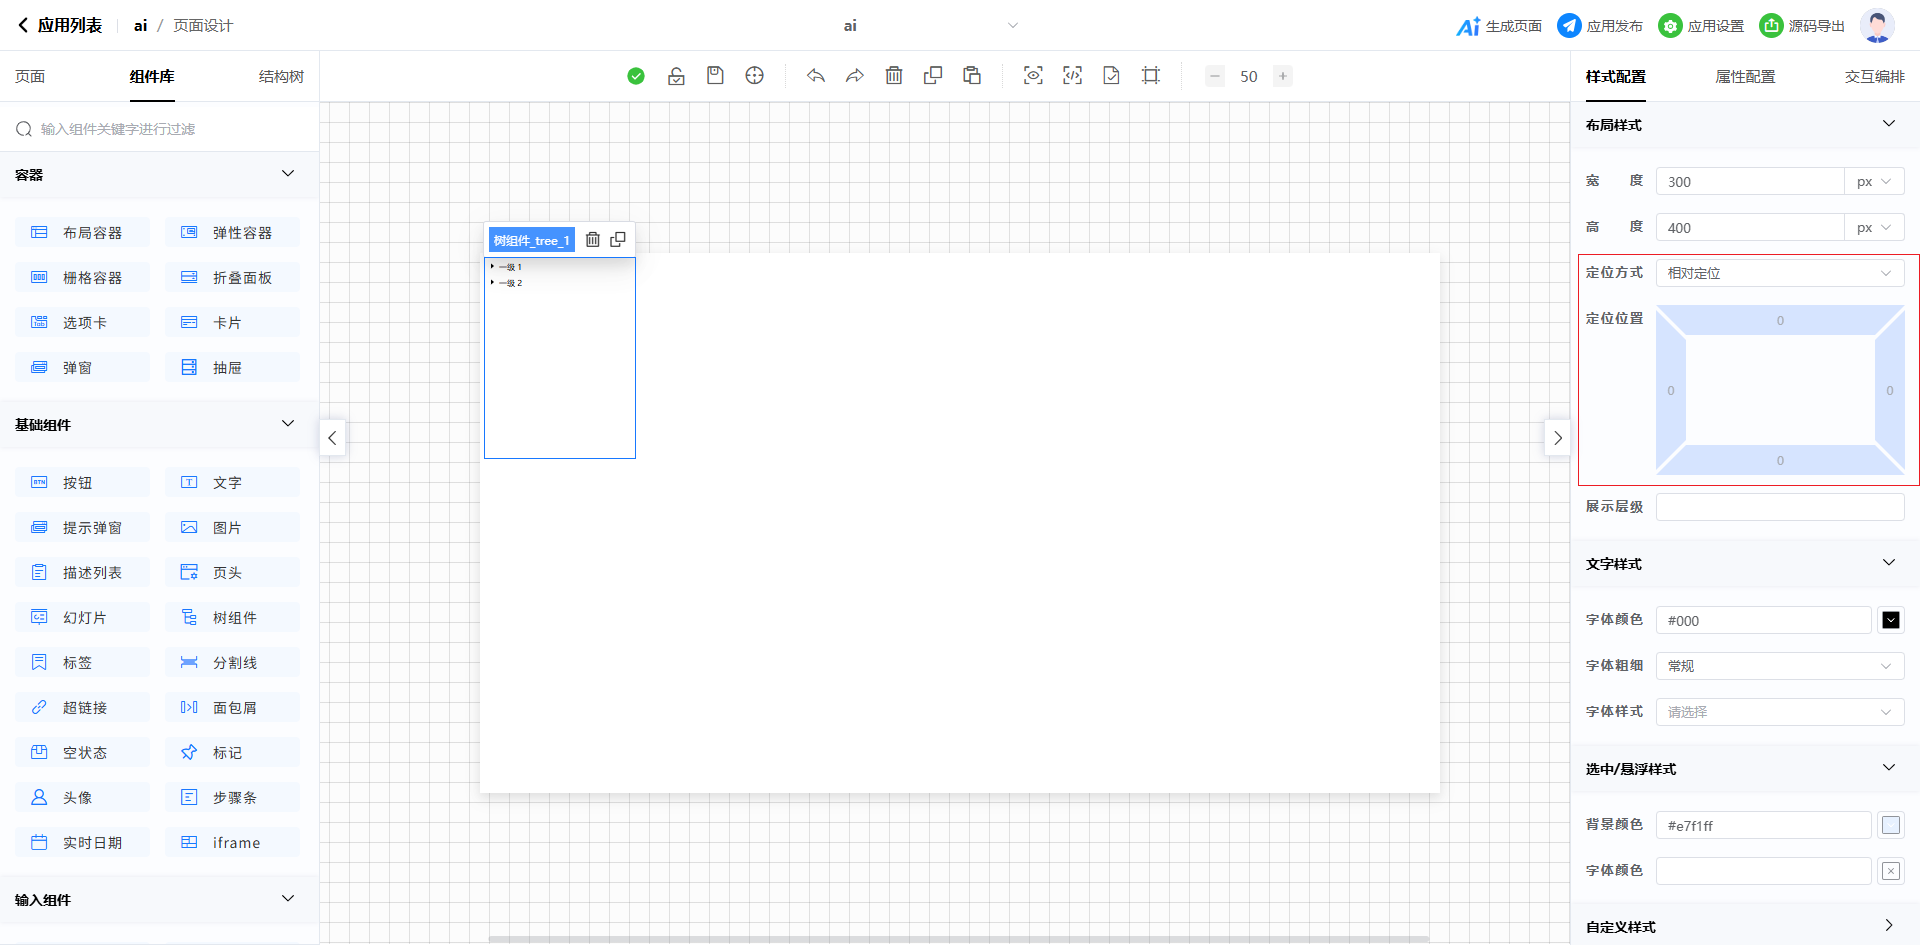Image resolution: width=1920 pixels, height=945 pixels.
Task: Open the black font color swatch
Action: pyautogui.click(x=1891, y=620)
